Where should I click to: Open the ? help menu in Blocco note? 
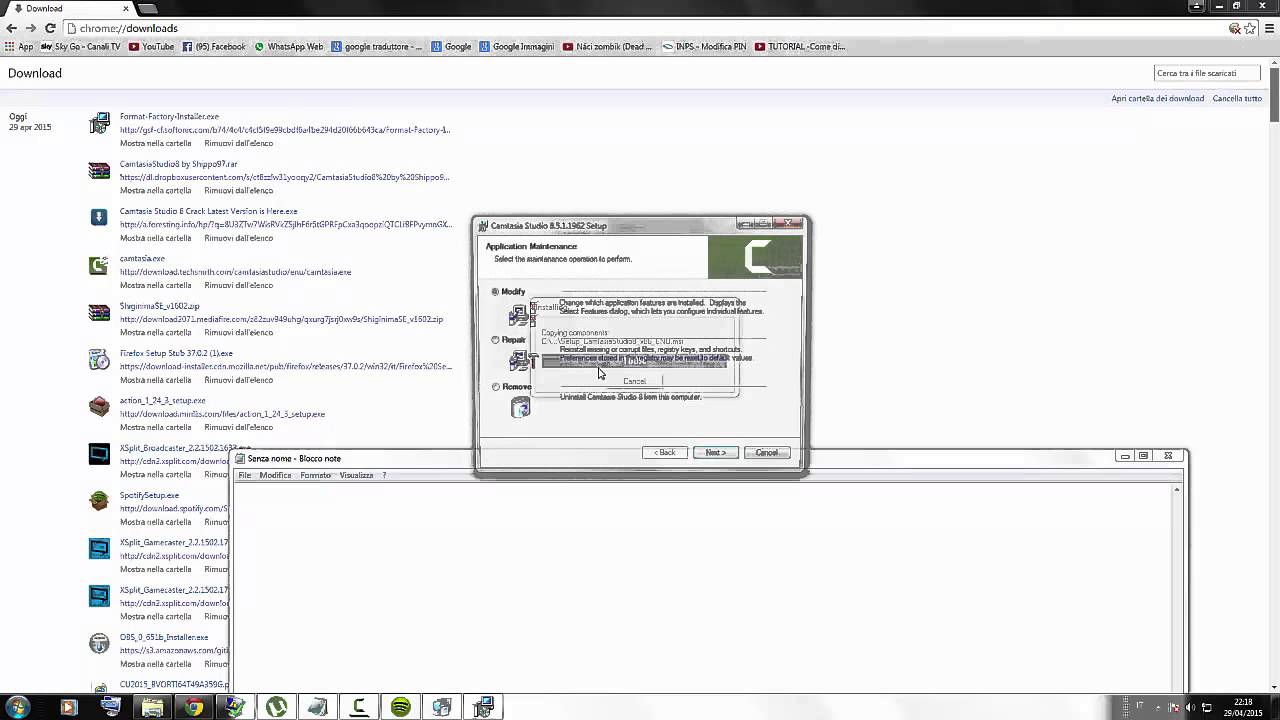pyautogui.click(x=384, y=475)
